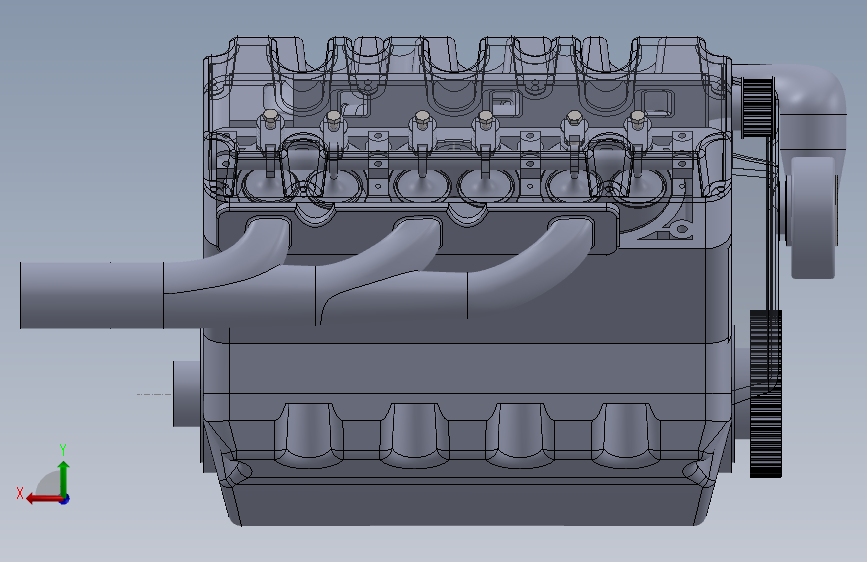Select the crankshaft stub on engine's left side

click(x=187, y=394)
